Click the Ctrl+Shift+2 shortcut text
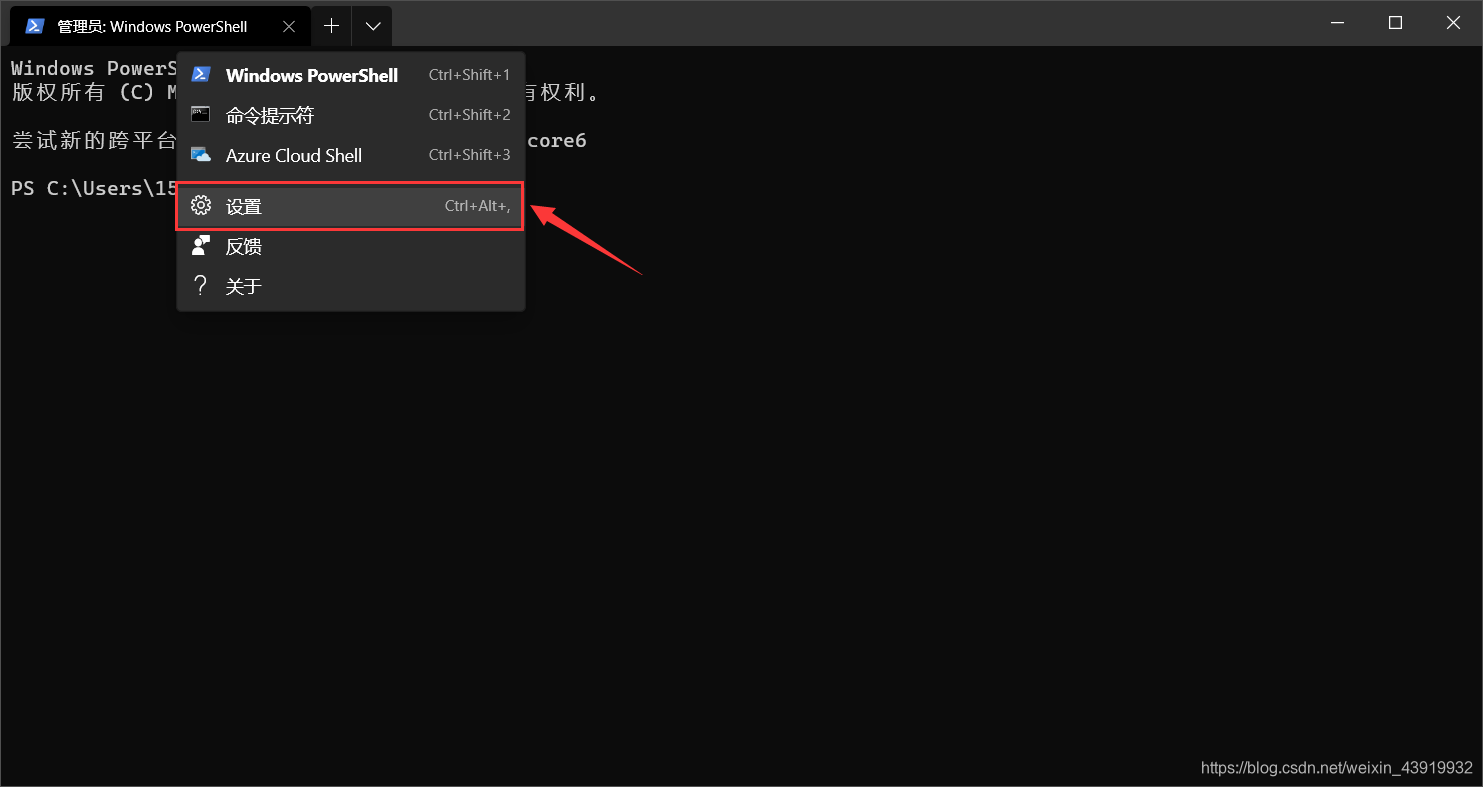 coord(469,115)
